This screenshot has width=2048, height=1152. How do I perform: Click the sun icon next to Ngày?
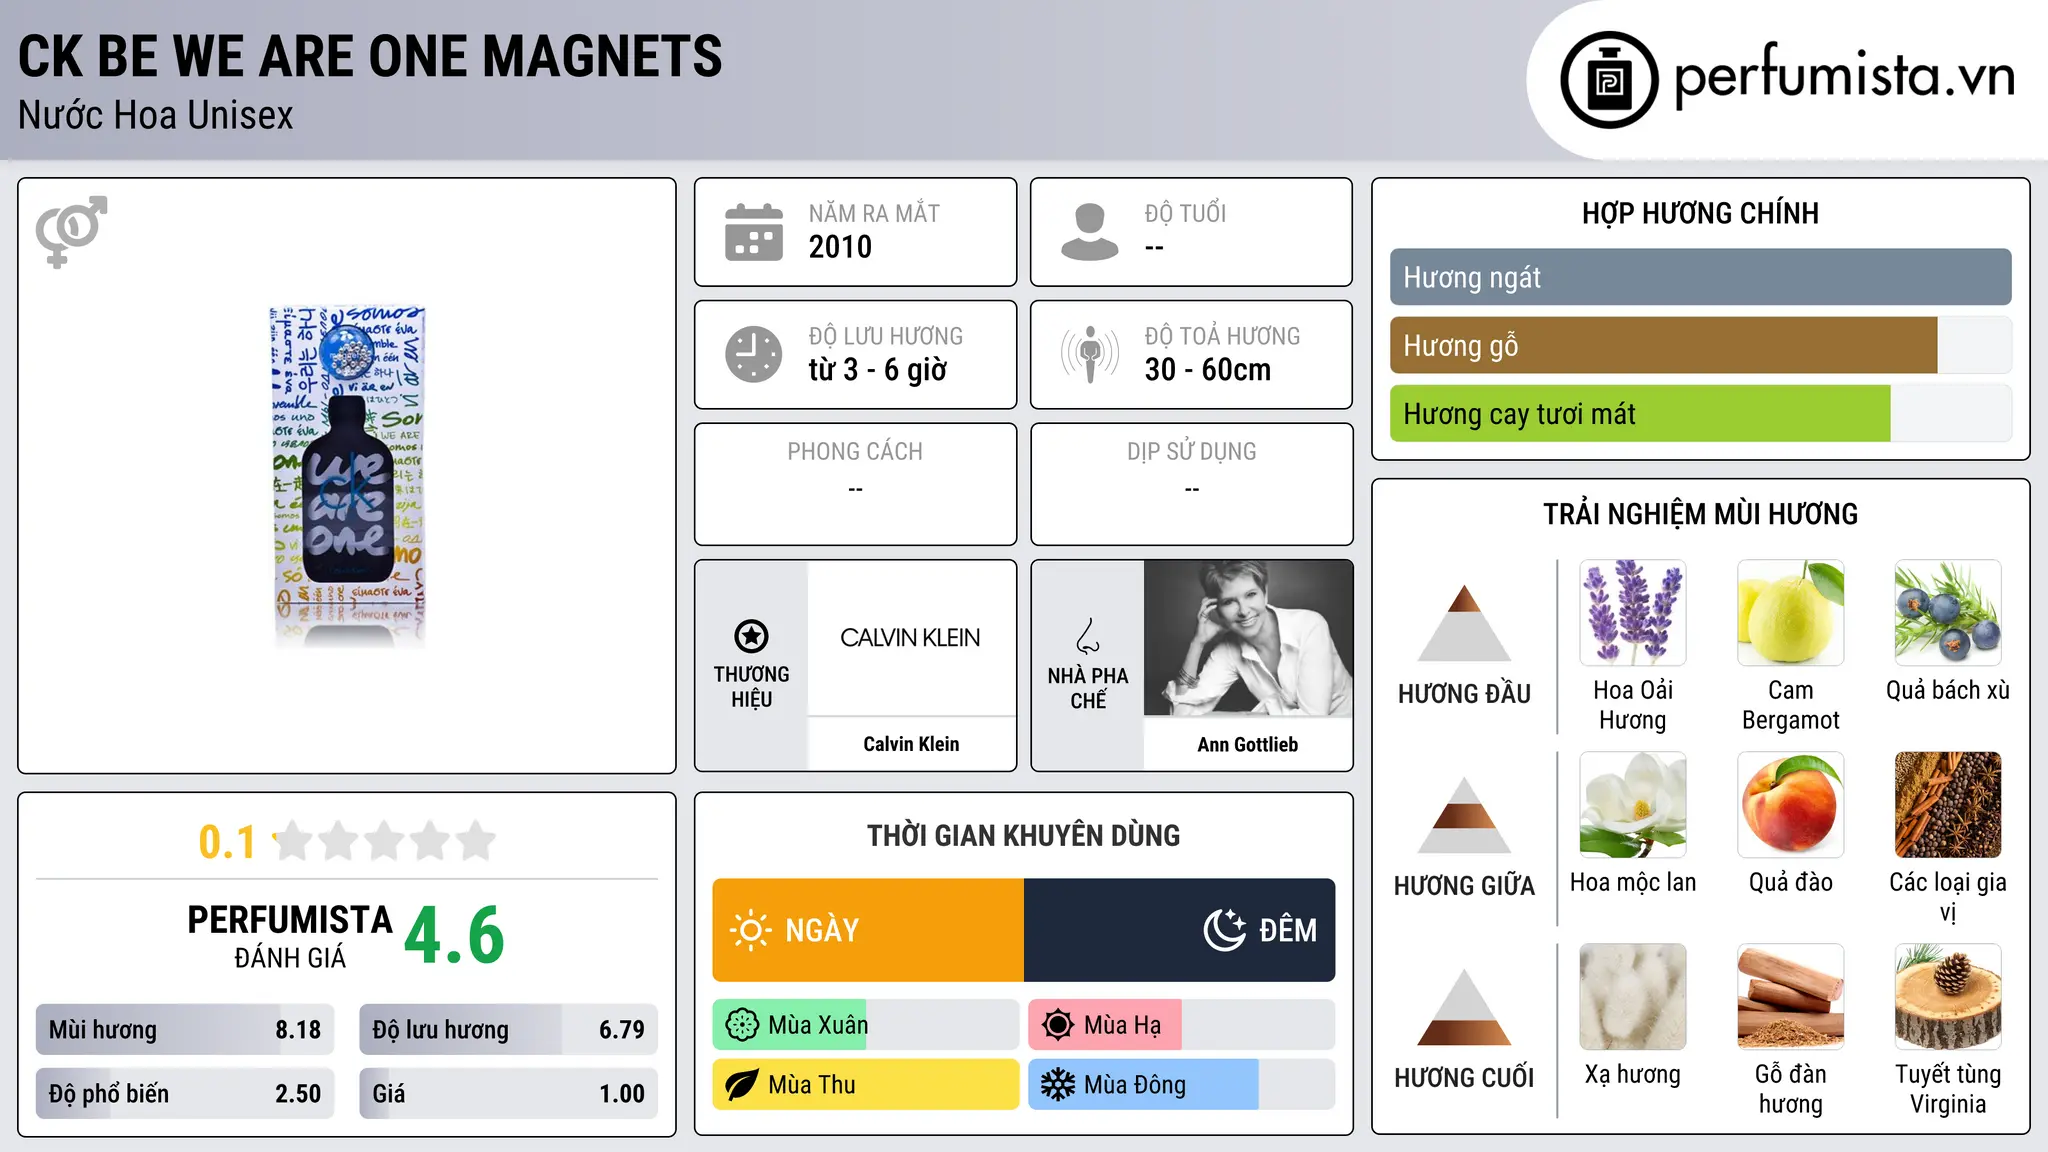[x=750, y=930]
